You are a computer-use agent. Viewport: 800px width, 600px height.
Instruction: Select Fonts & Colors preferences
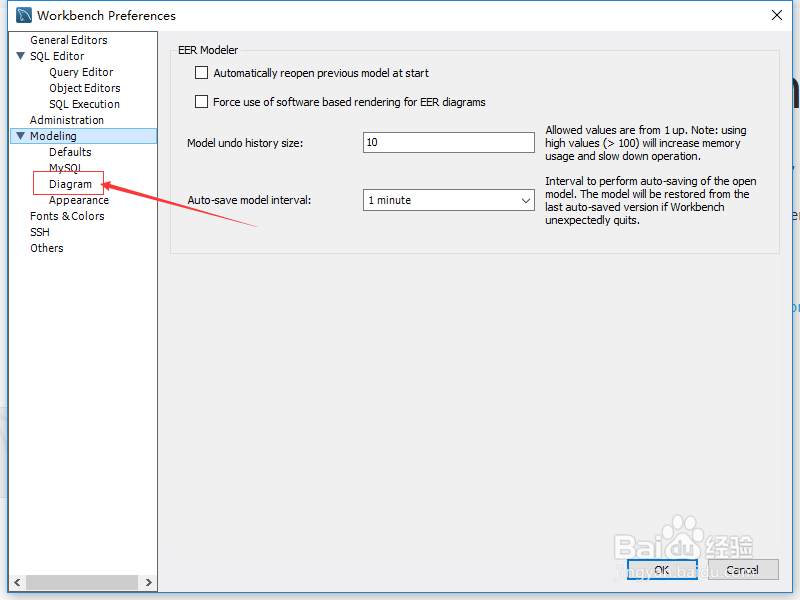pos(67,216)
